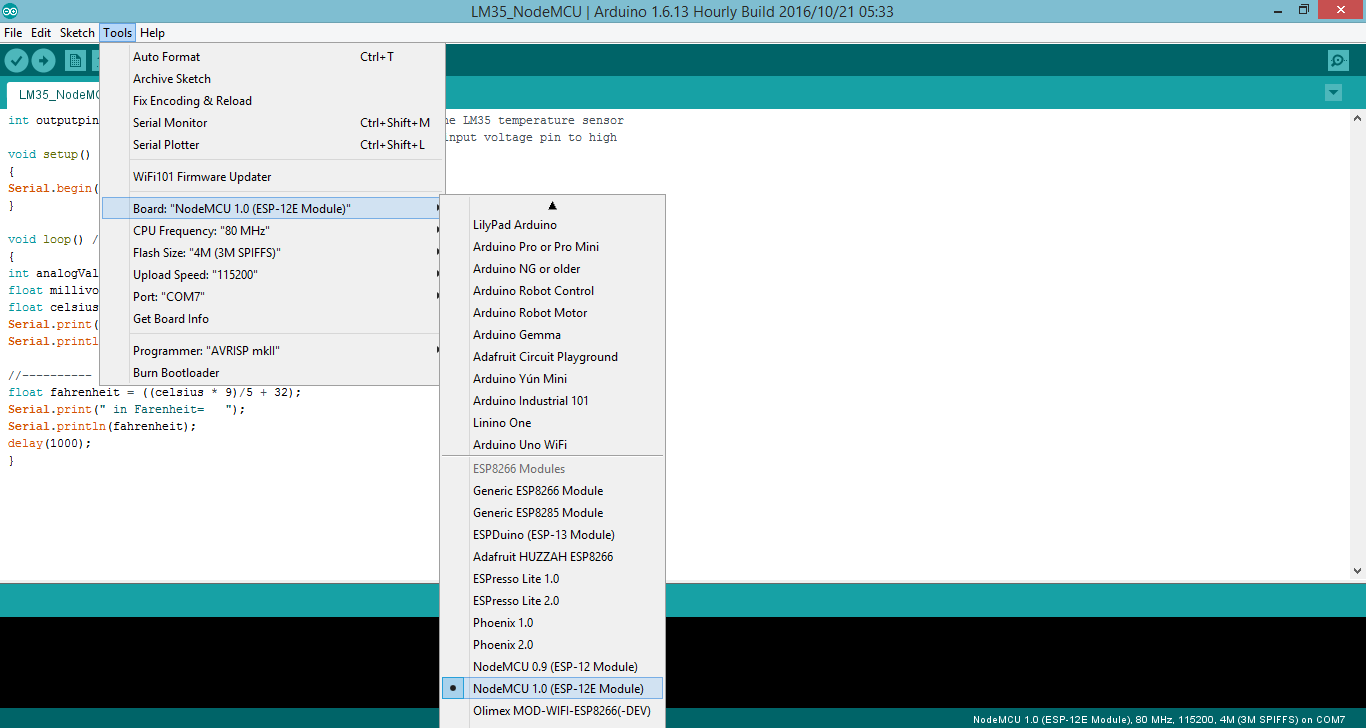Open Serial Monitor from Tools menu
Image resolution: width=1366 pixels, height=728 pixels.
[273, 123]
